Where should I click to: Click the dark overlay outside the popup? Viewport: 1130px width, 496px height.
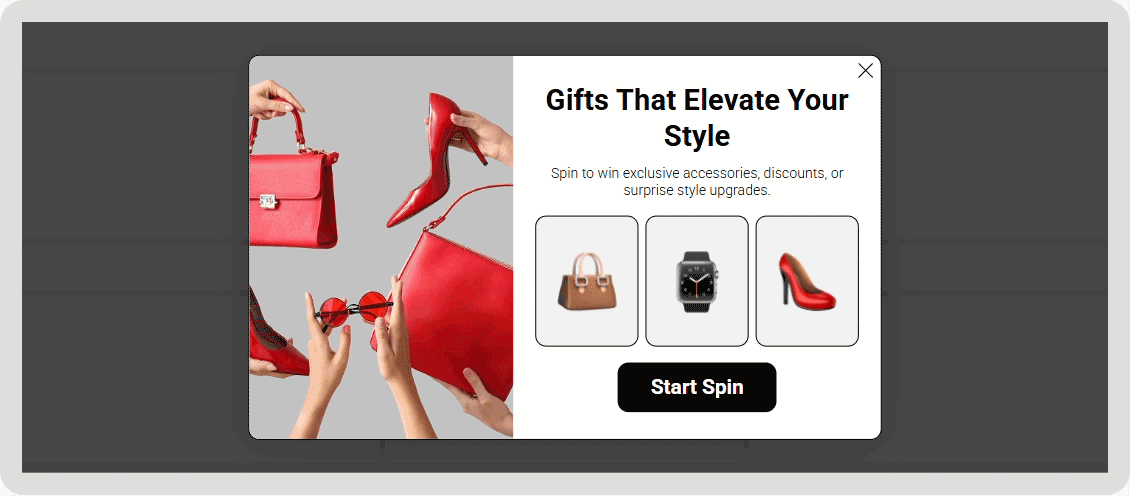(130, 245)
